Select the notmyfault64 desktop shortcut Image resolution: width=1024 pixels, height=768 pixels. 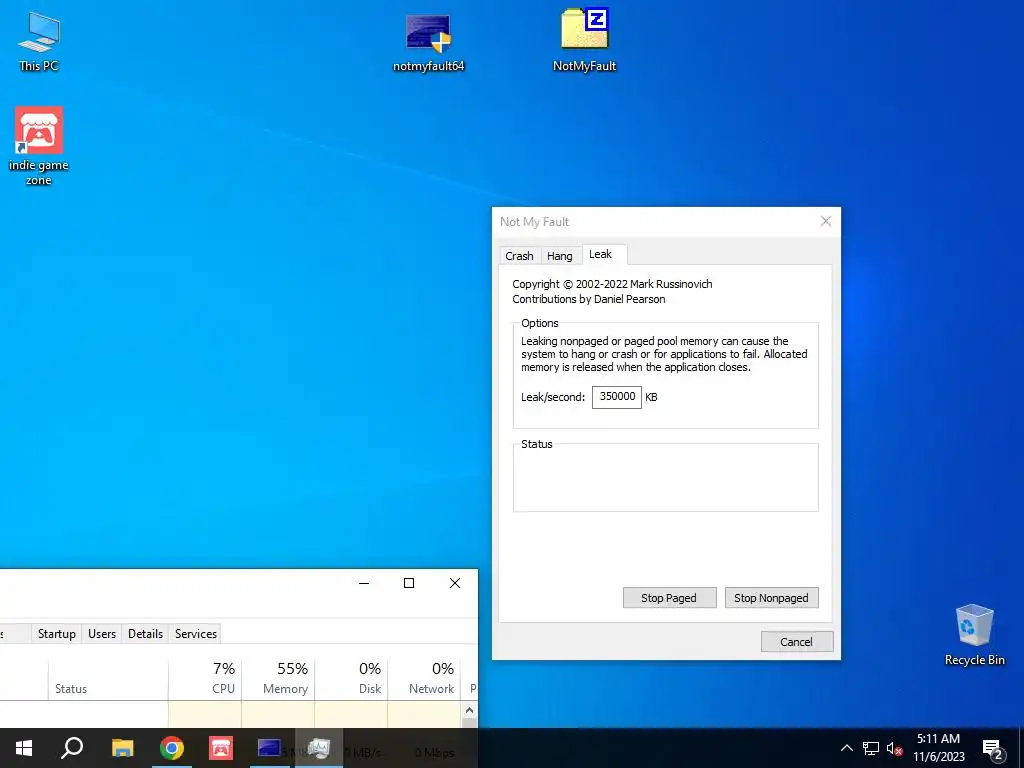[x=428, y=42]
